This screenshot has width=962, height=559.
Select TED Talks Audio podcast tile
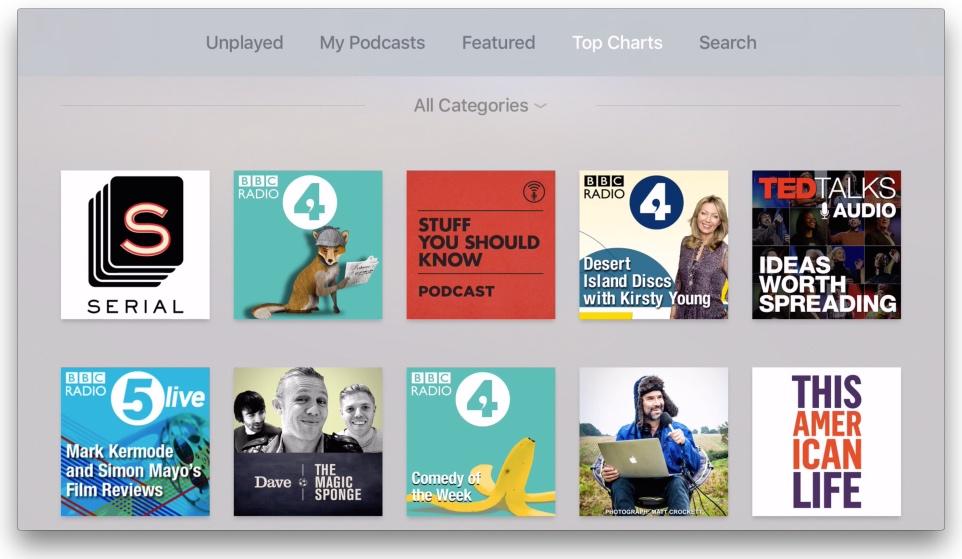[826, 245]
